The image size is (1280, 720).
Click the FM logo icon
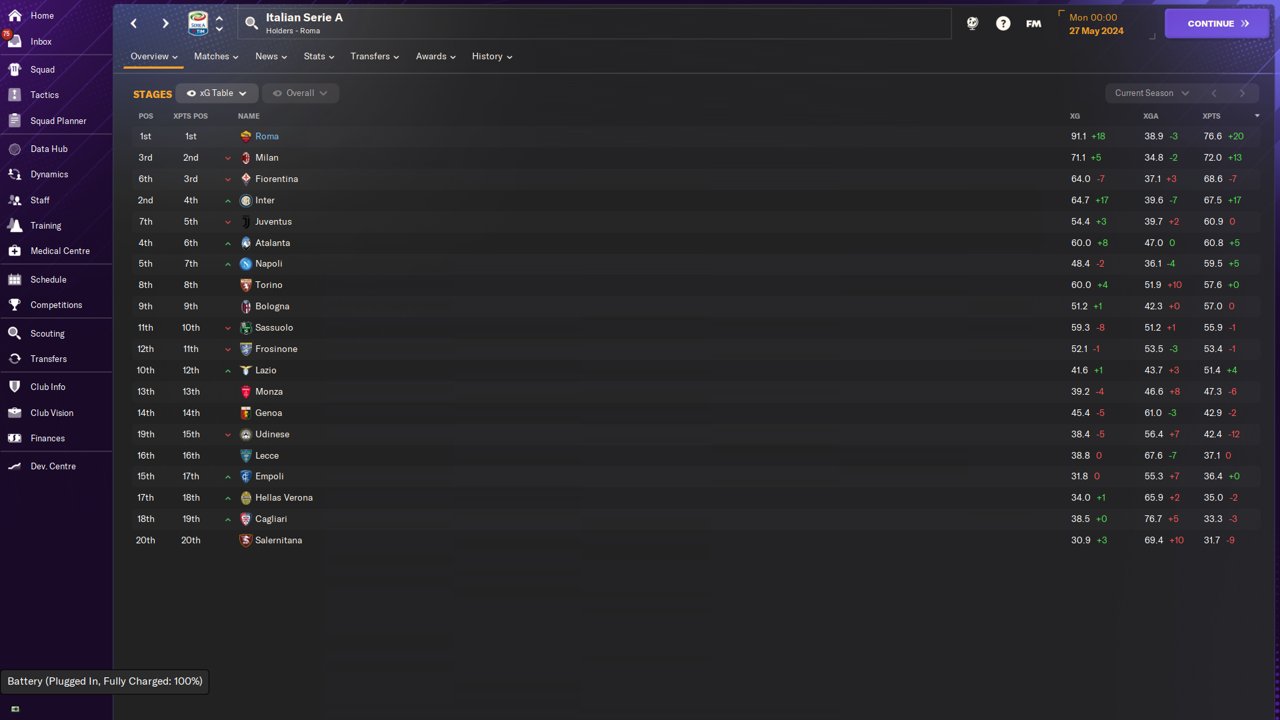1034,23
